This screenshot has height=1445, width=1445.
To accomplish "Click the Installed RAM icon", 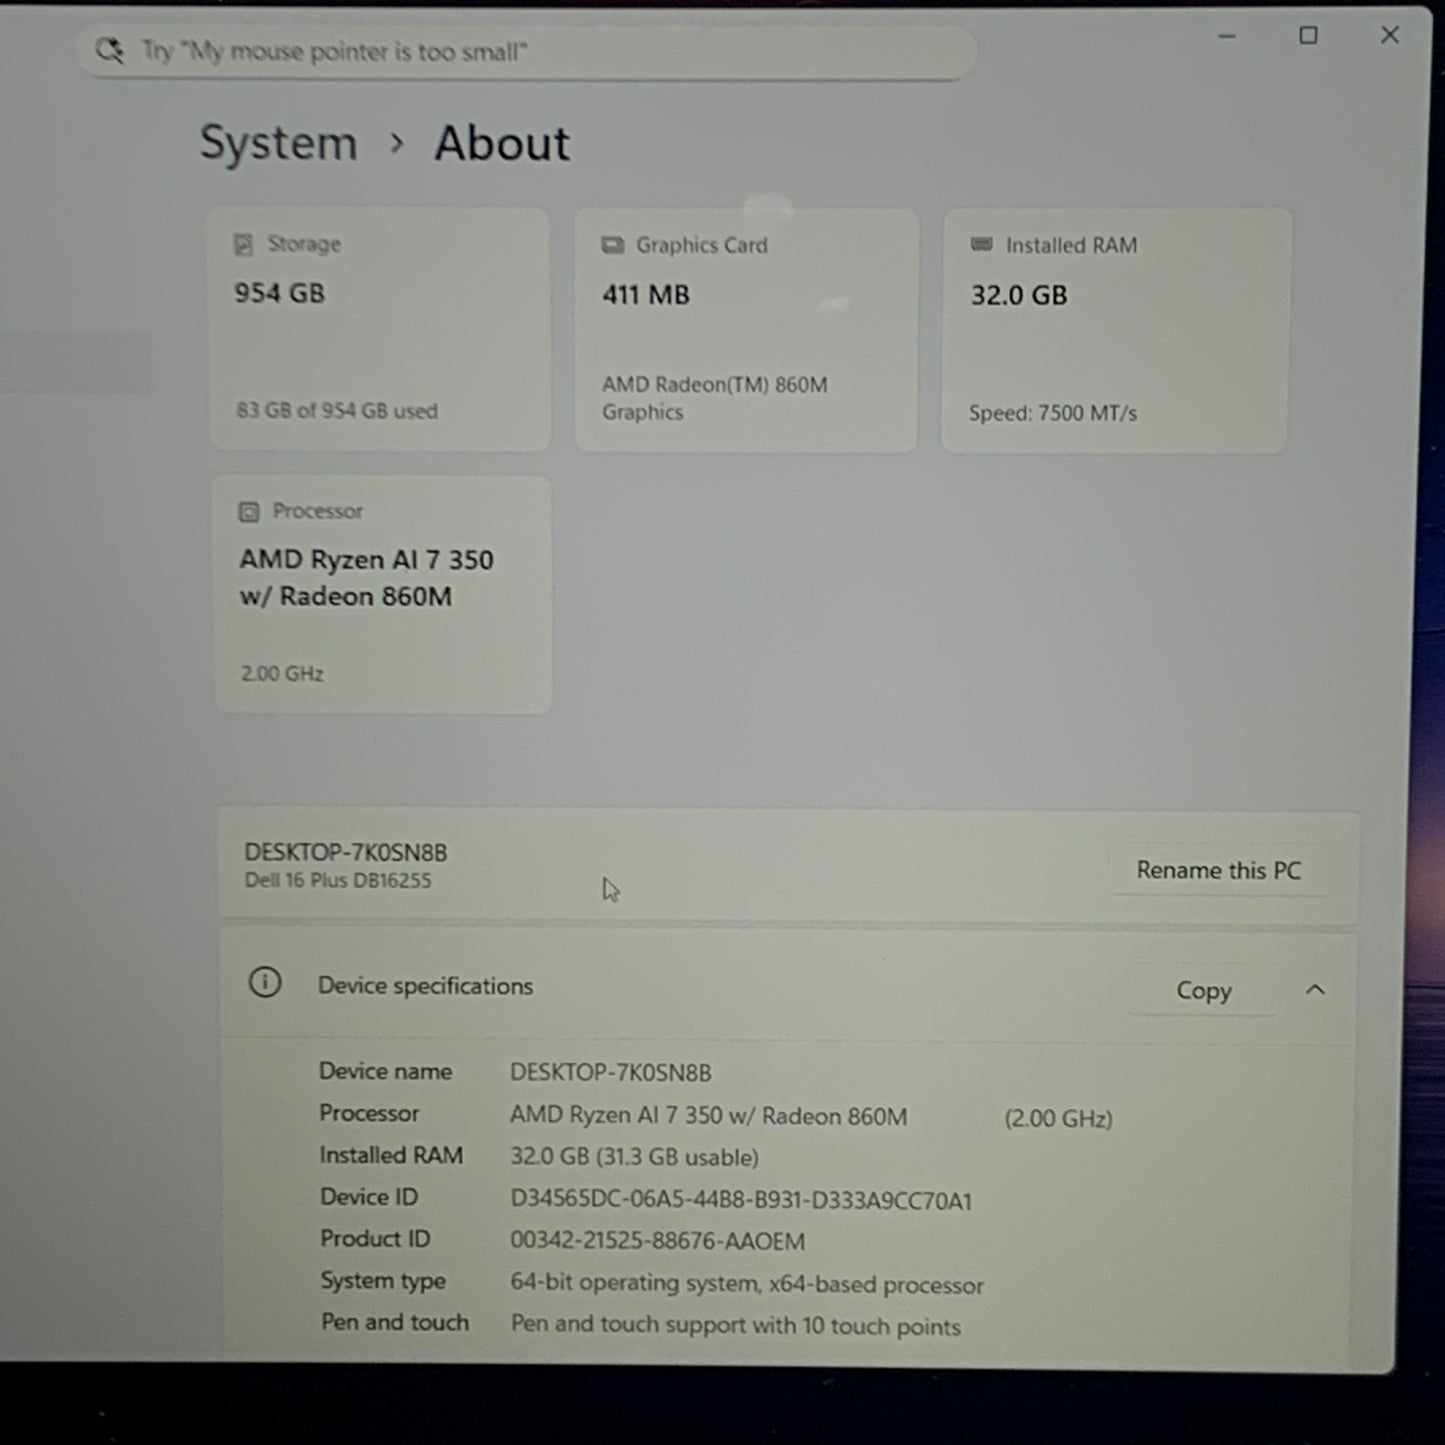I will click(x=981, y=244).
